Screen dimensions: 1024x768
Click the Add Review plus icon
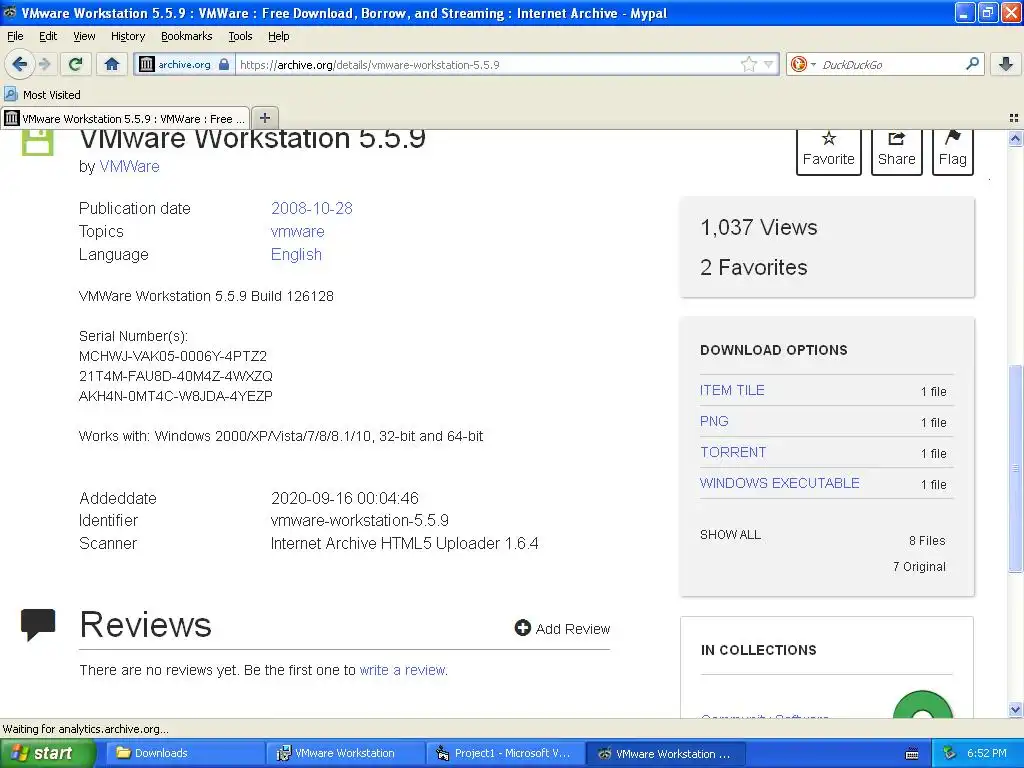(522, 628)
